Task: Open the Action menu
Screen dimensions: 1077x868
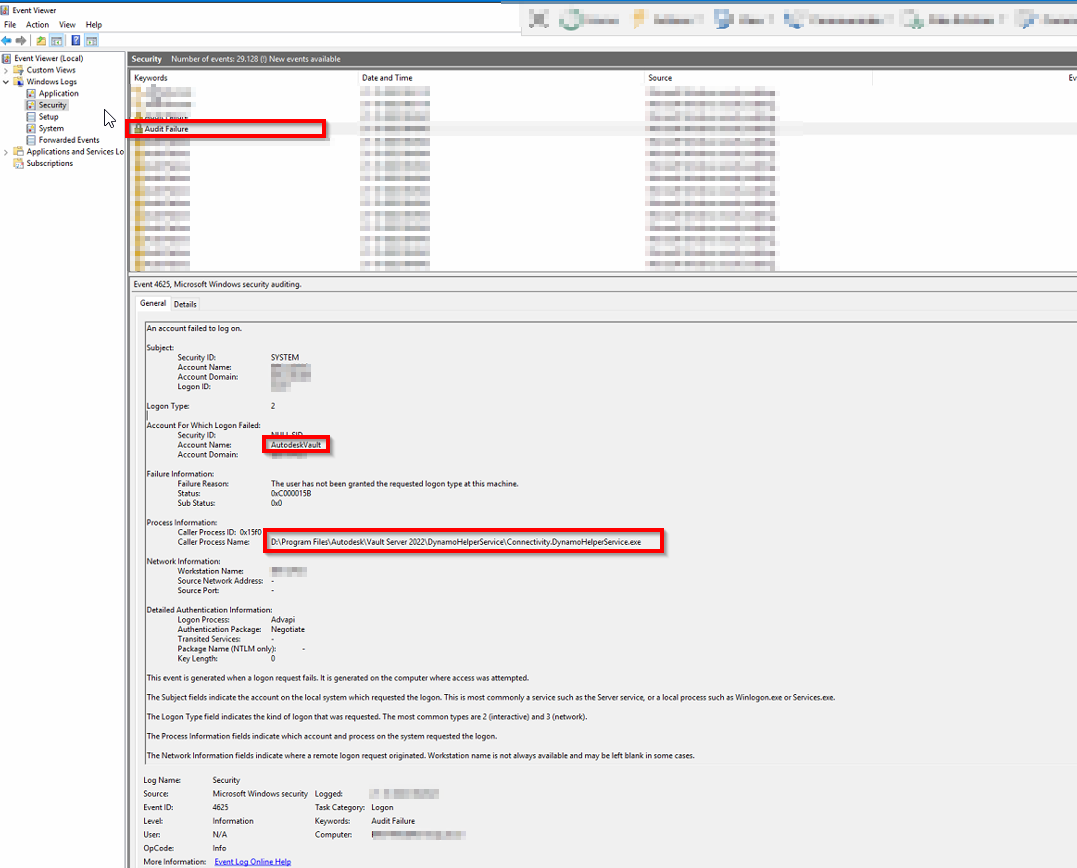Action: pyautogui.click(x=37, y=24)
